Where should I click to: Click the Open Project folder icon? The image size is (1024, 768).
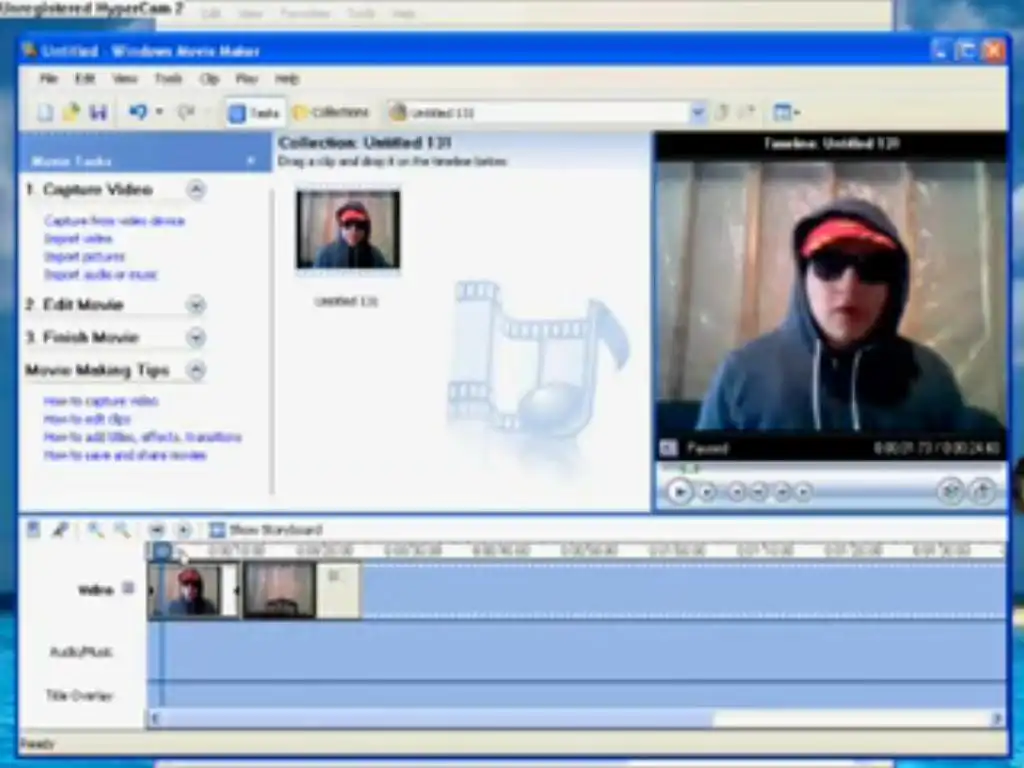click(71, 112)
